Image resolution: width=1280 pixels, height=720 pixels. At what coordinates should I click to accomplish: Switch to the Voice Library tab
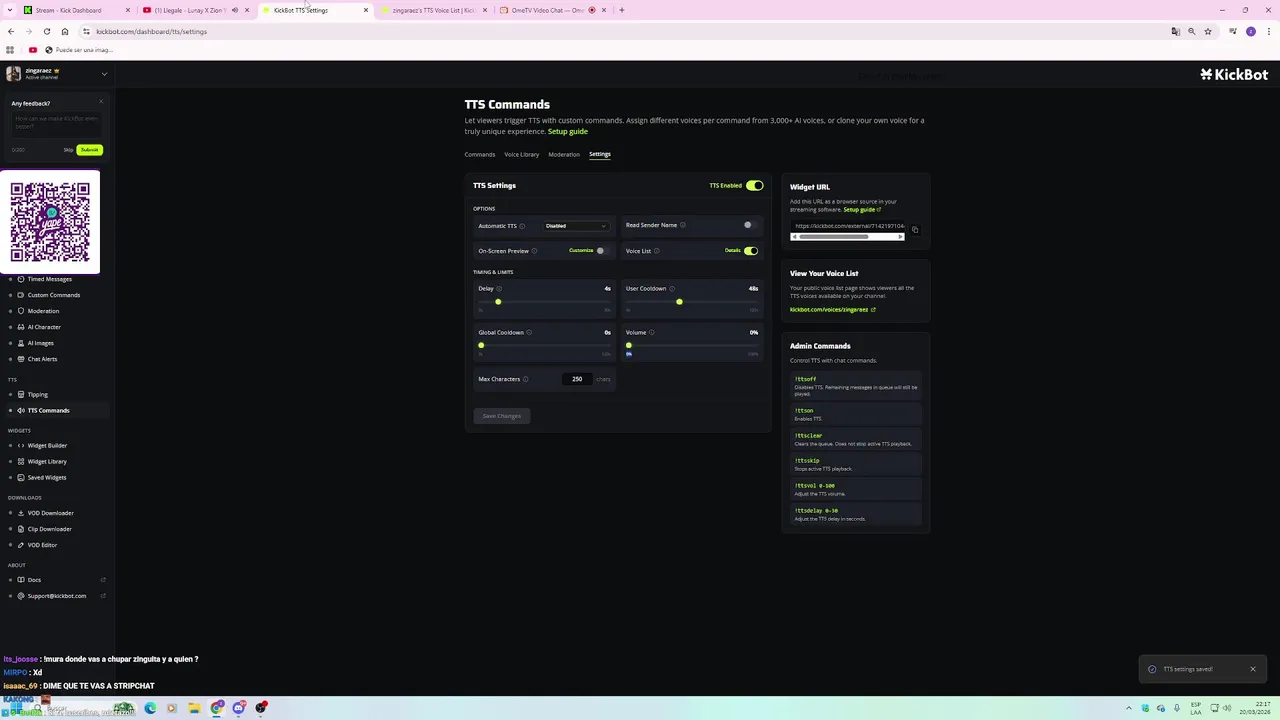click(521, 154)
